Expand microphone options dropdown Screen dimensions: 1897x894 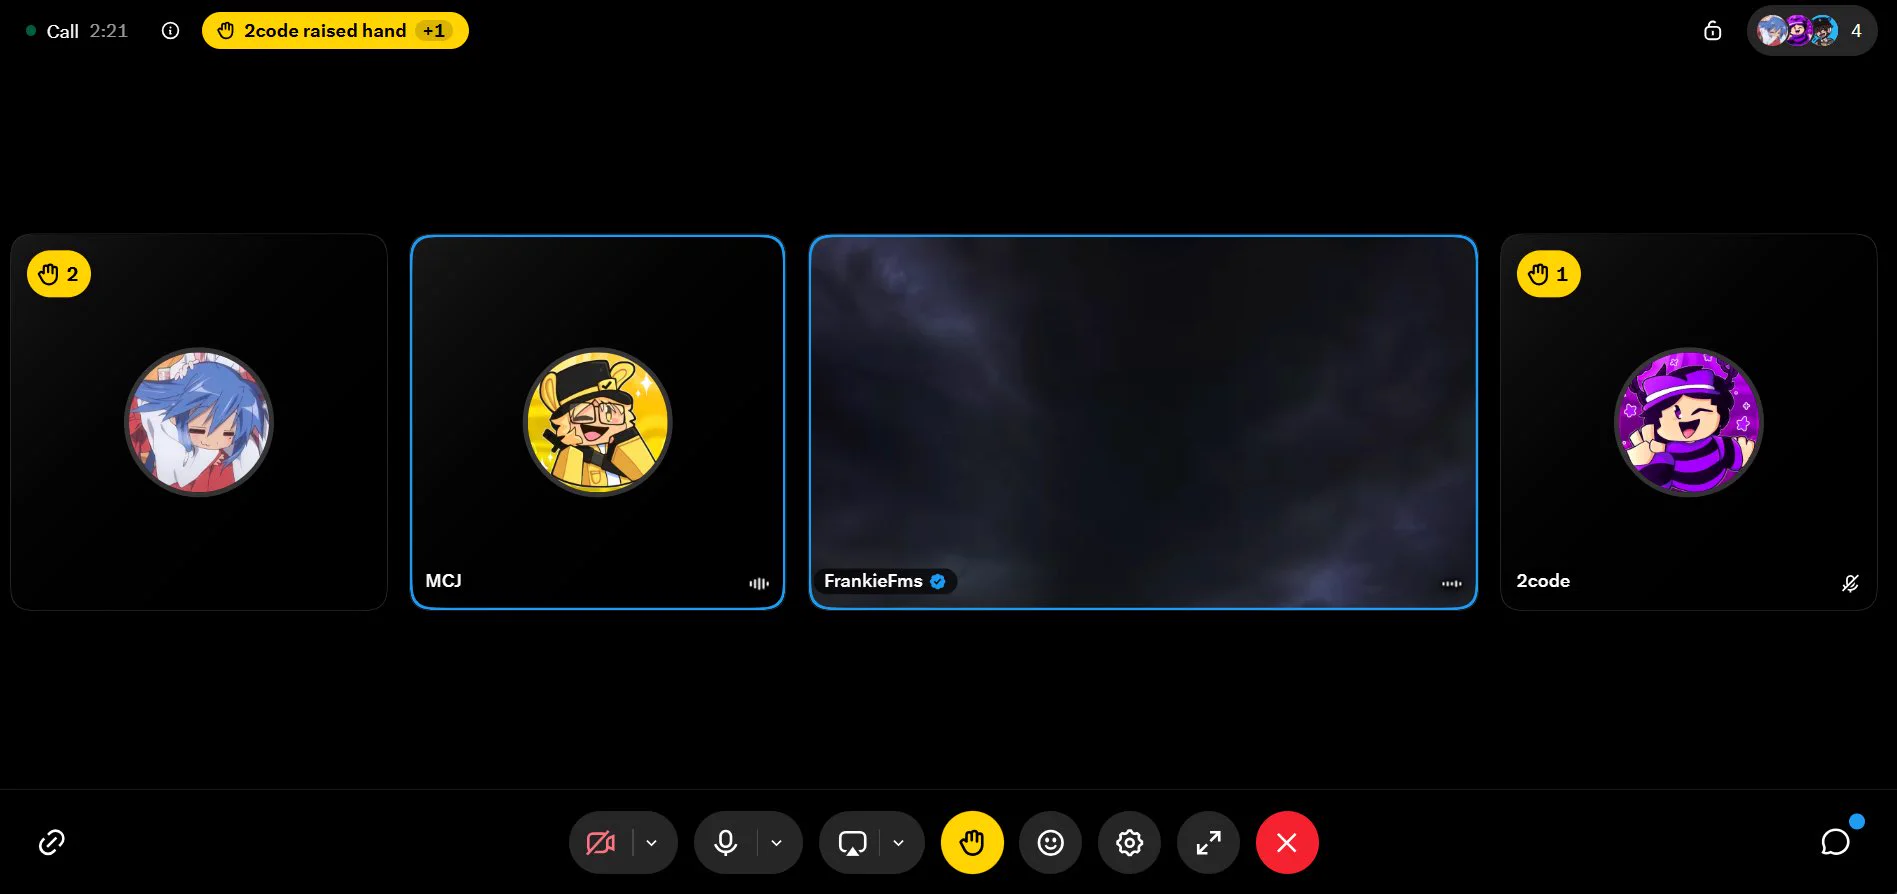point(777,843)
